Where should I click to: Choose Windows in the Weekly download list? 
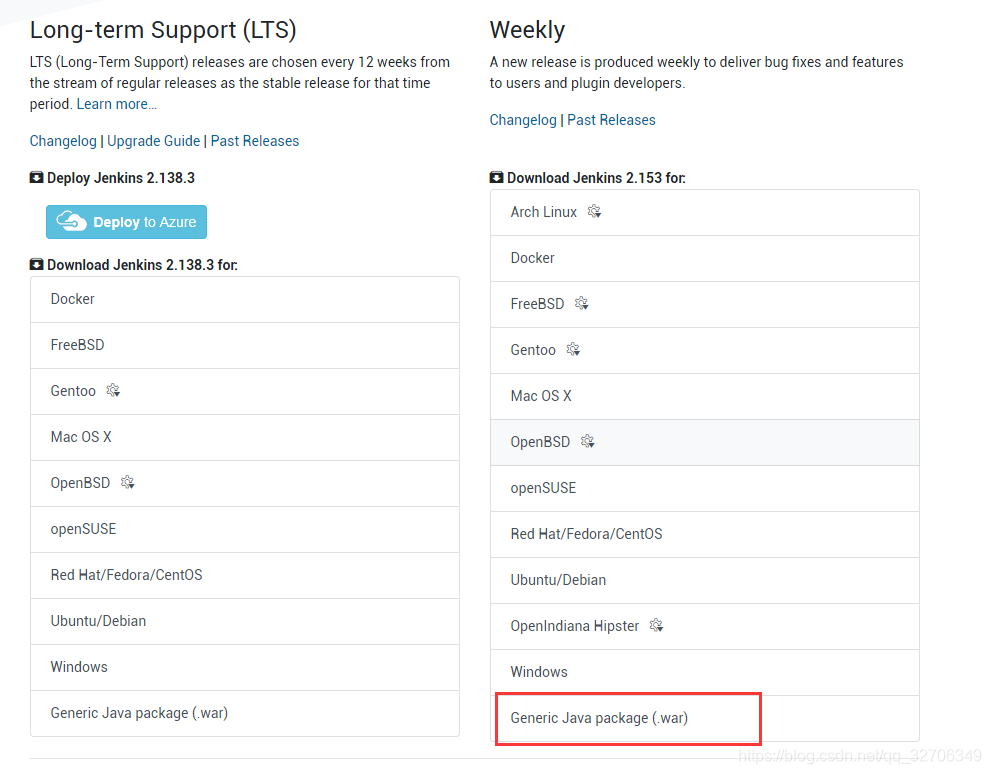pos(705,673)
